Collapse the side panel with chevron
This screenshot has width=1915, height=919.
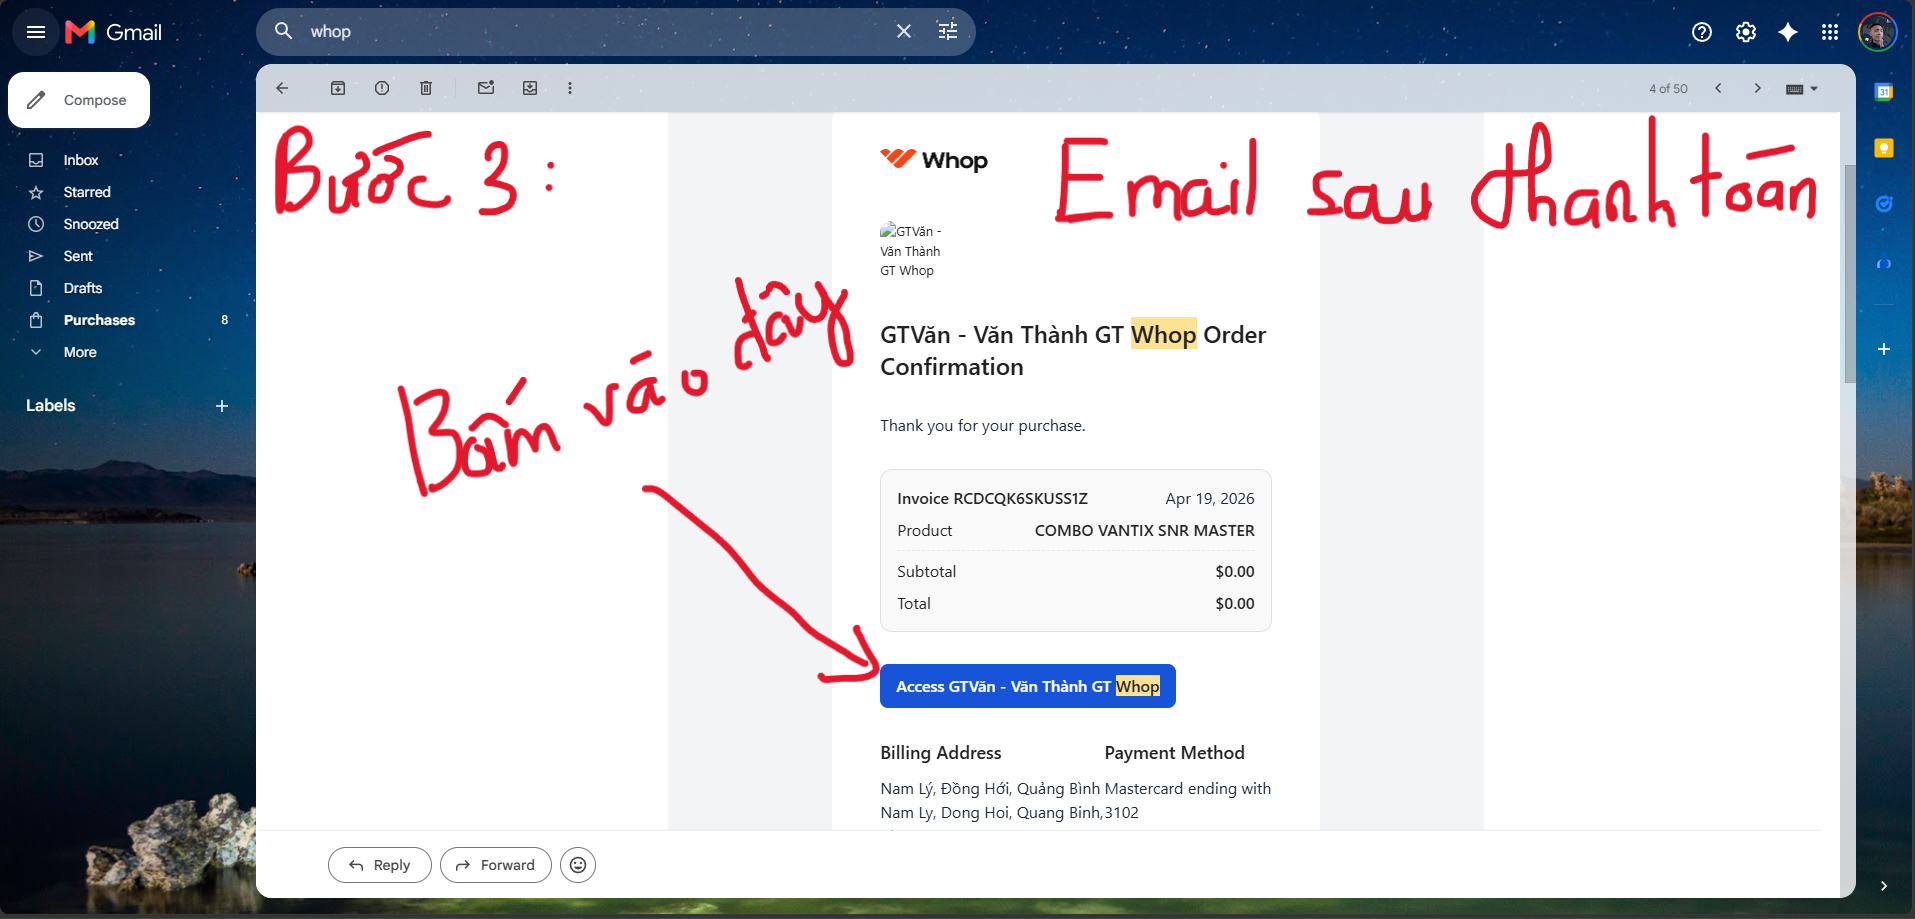1884,886
